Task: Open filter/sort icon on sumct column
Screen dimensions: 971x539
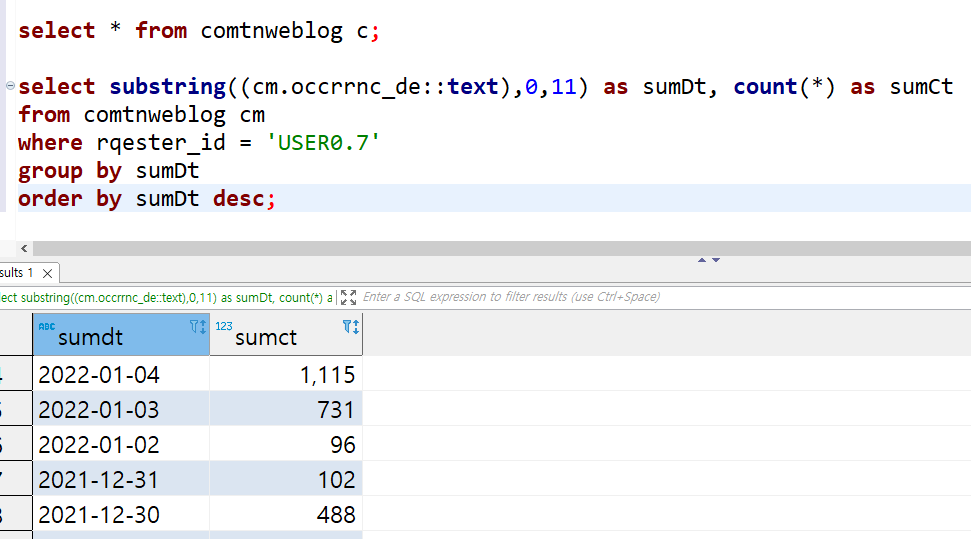Action: 351,326
